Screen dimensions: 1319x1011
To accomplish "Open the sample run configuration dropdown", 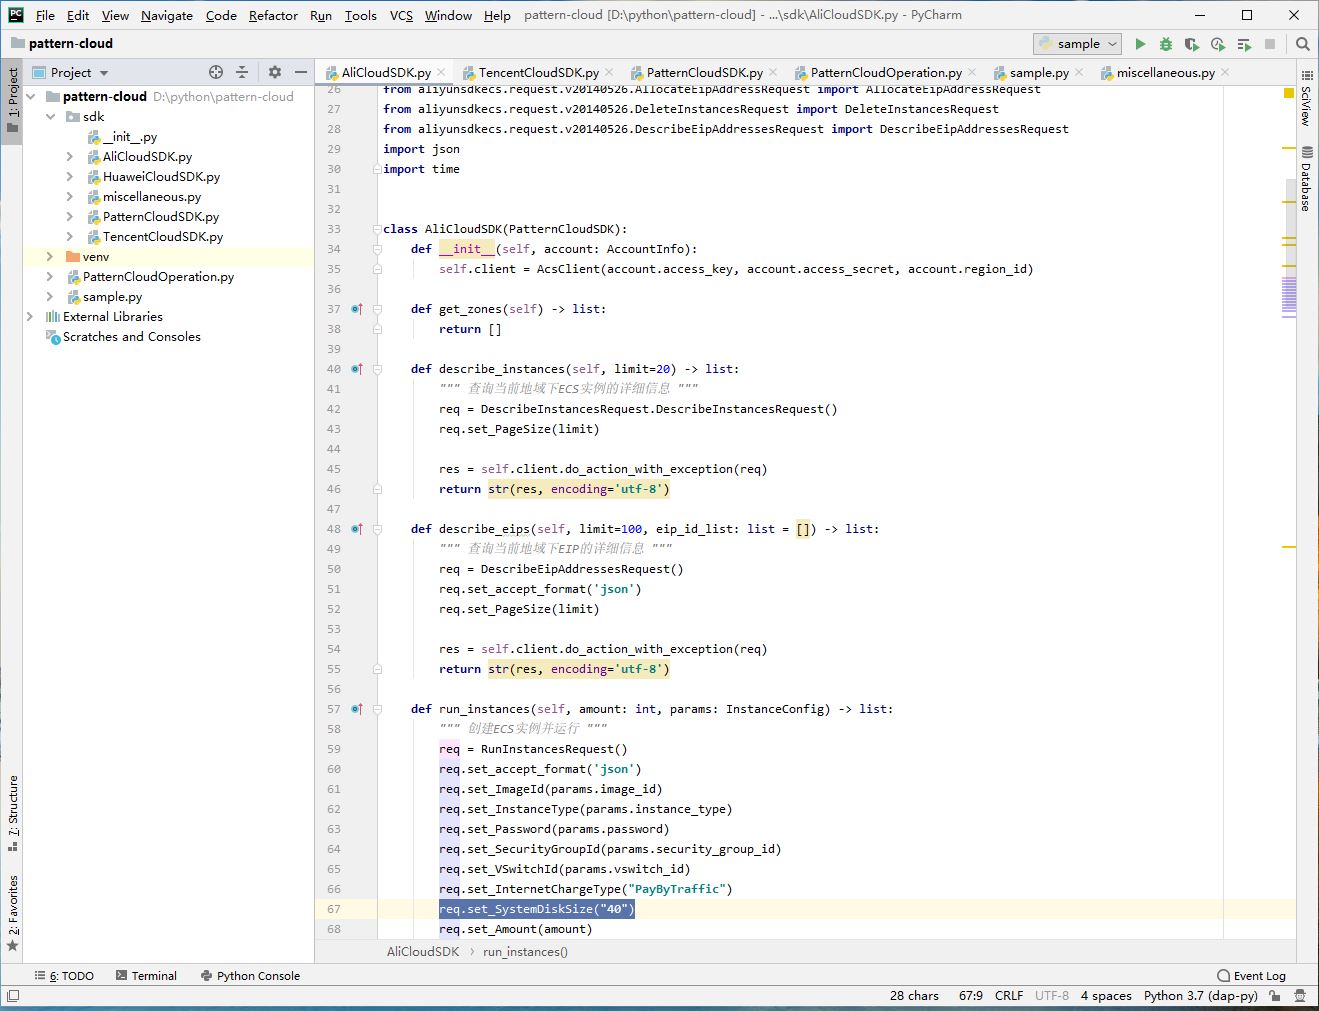I will click(x=1077, y=44).
